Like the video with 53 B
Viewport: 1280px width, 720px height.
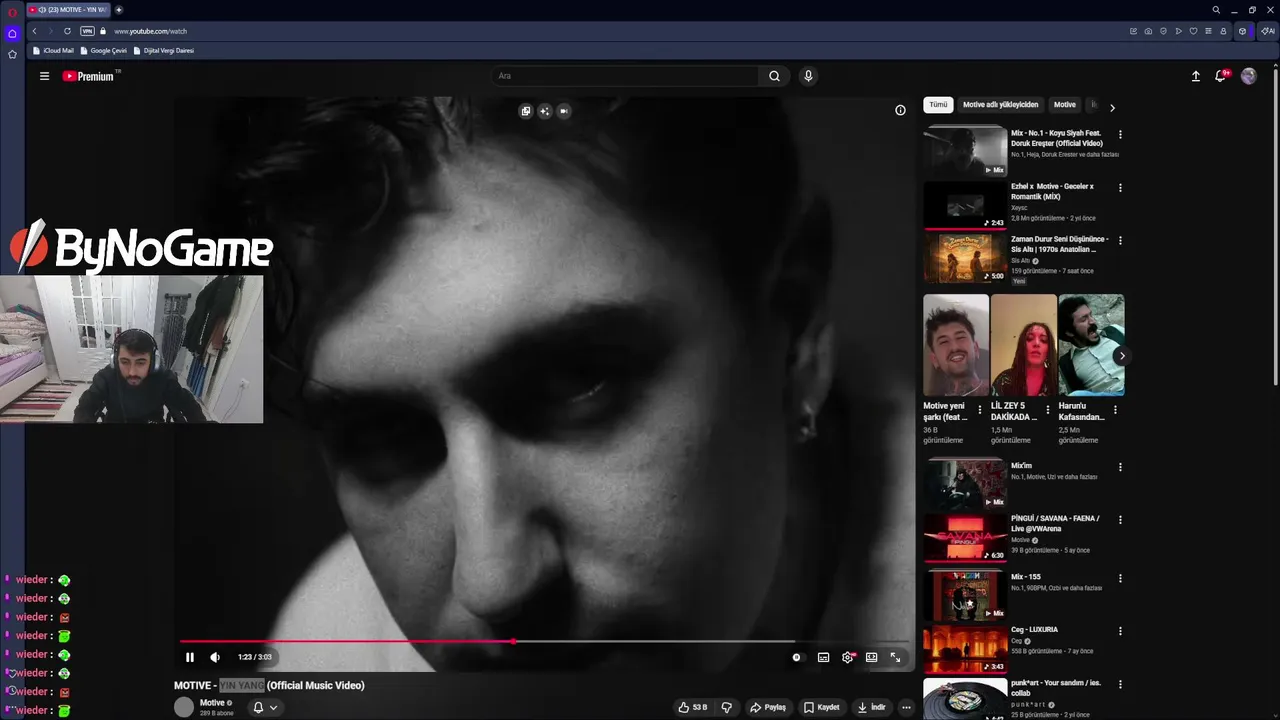(693, 707)
